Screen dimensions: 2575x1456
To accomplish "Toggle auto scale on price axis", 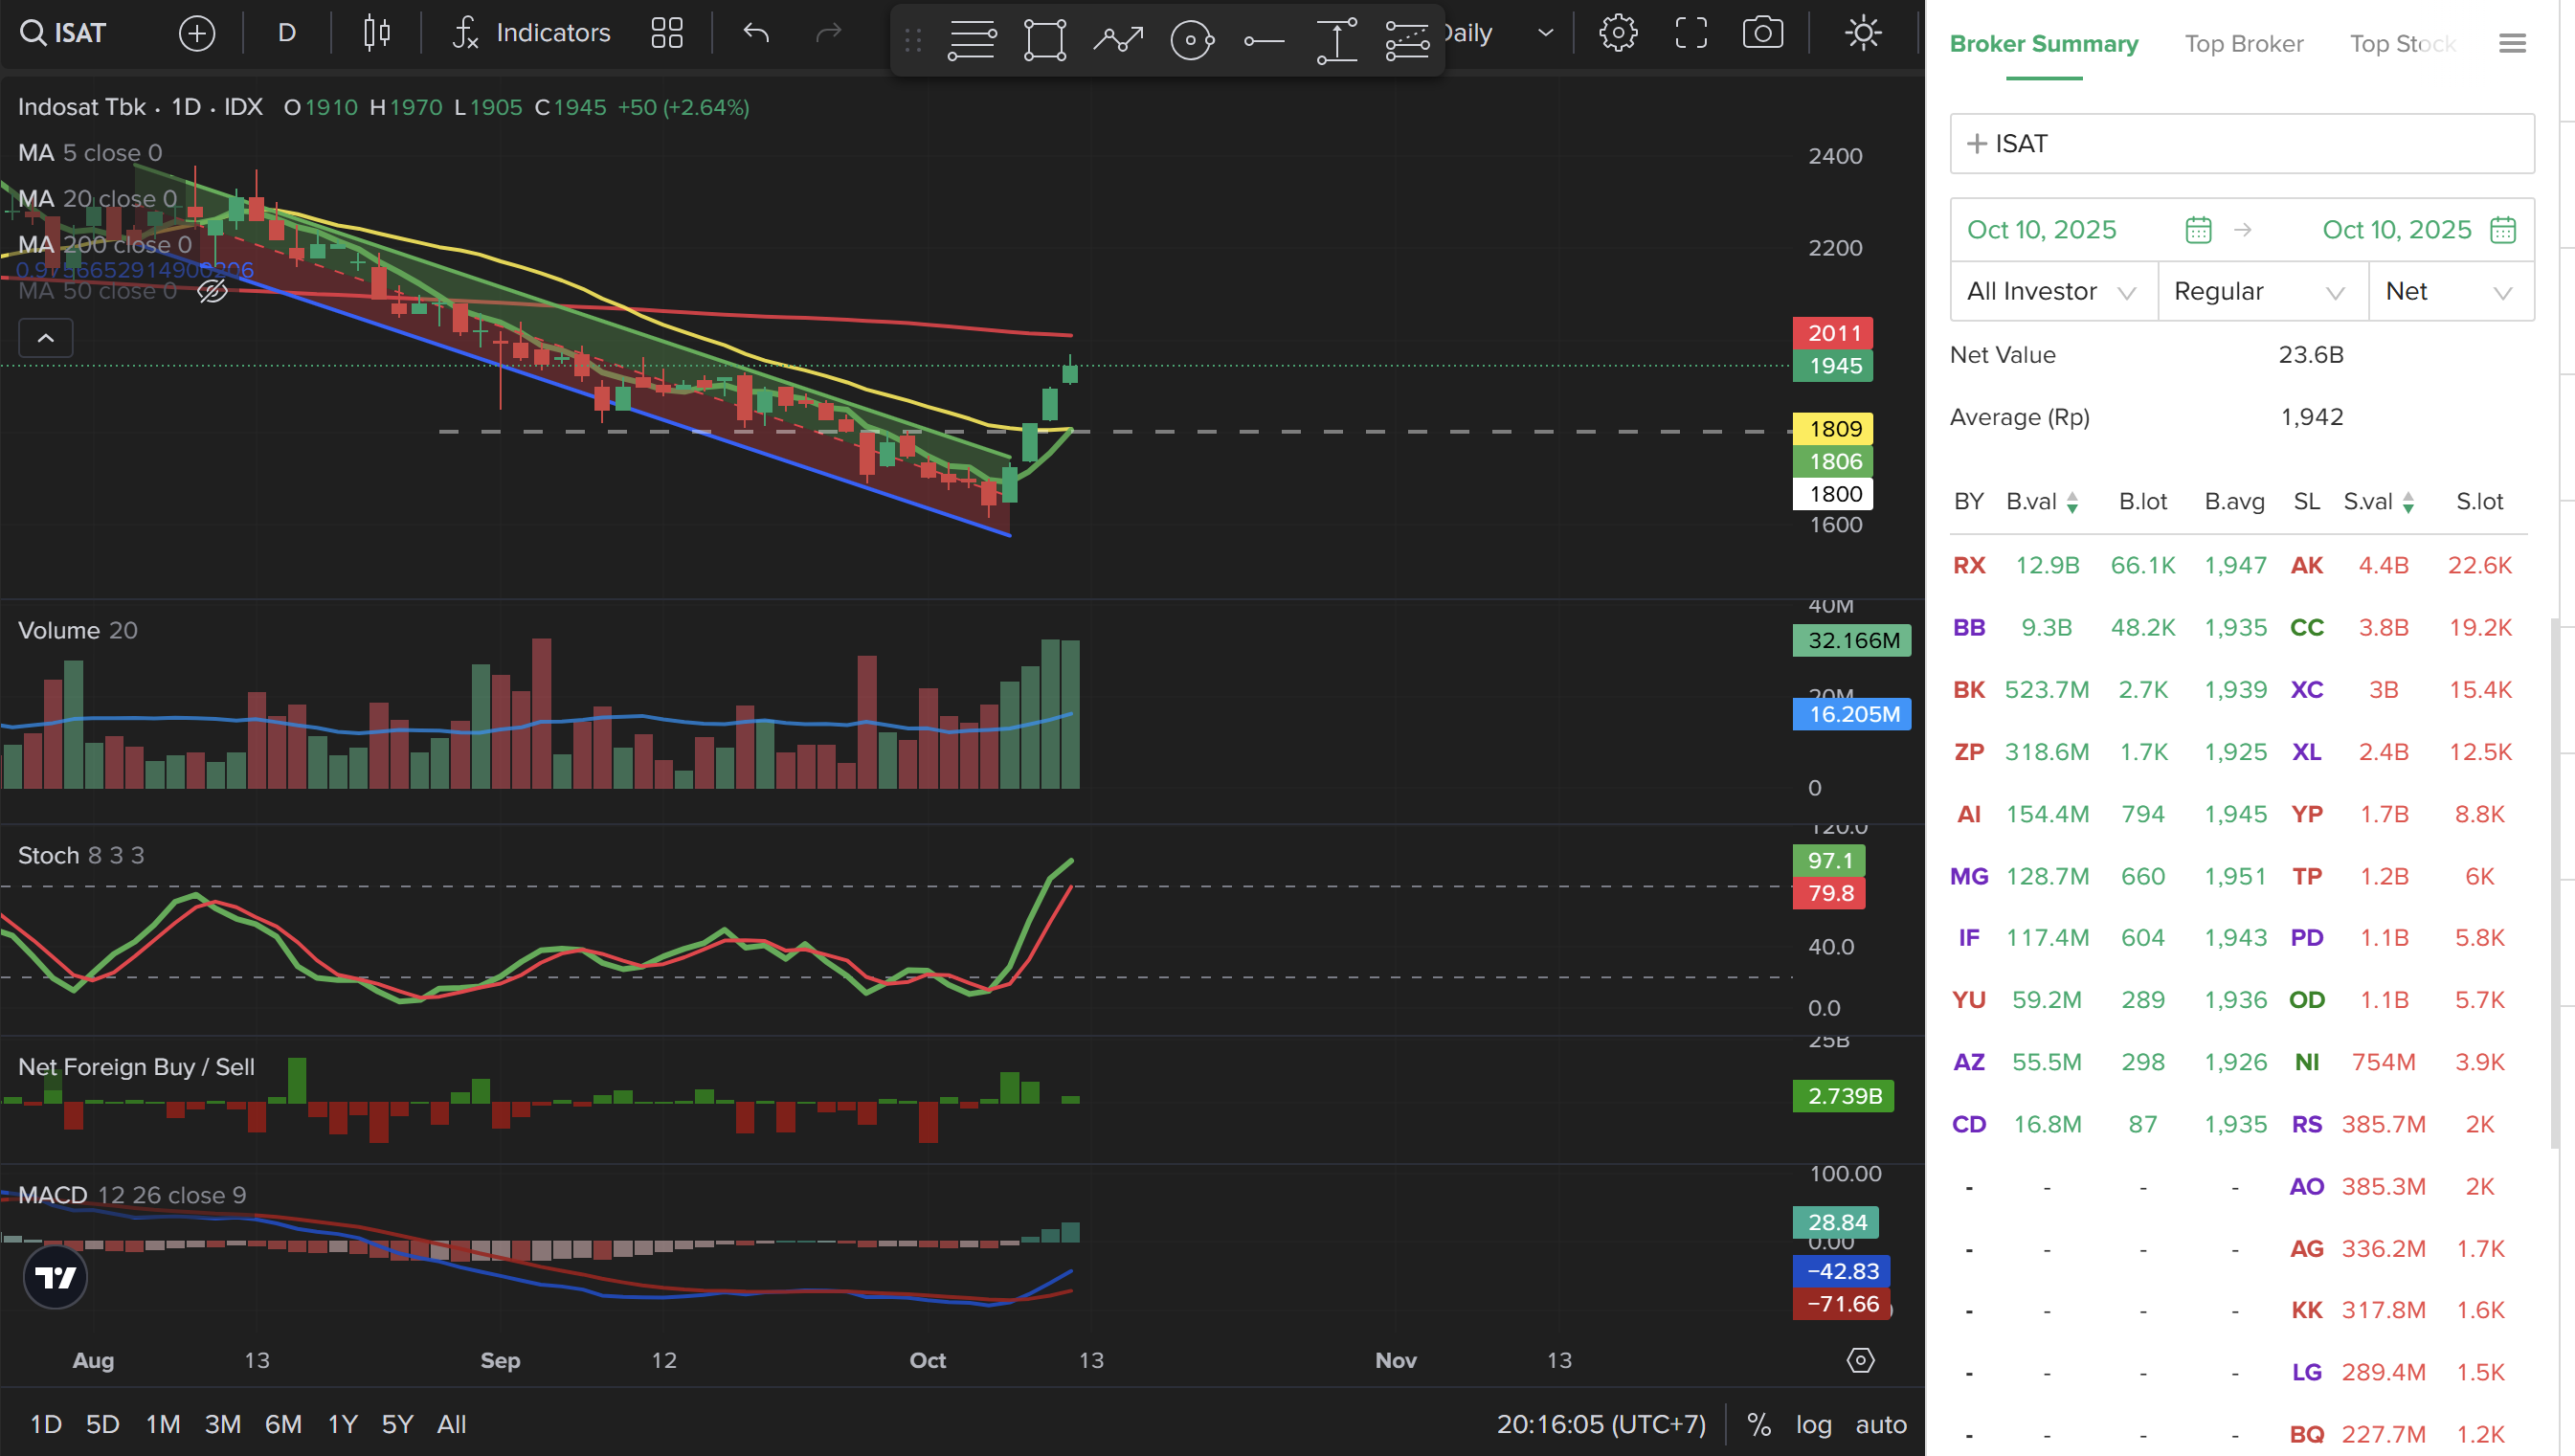I will [1880, 1424].
